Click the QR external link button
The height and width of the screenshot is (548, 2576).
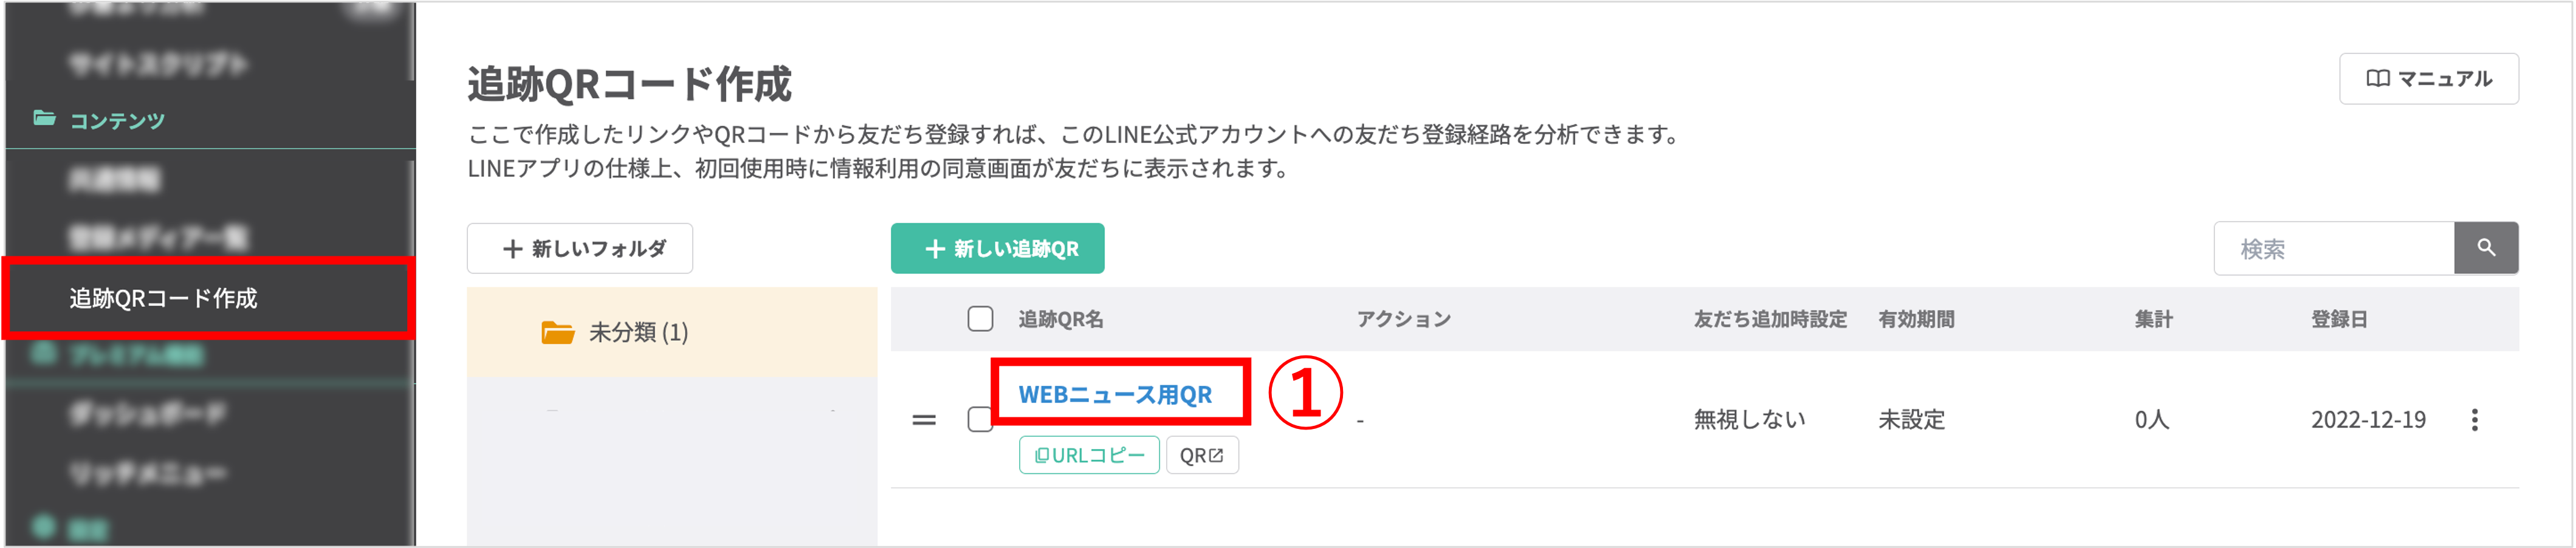[1201, 455]
